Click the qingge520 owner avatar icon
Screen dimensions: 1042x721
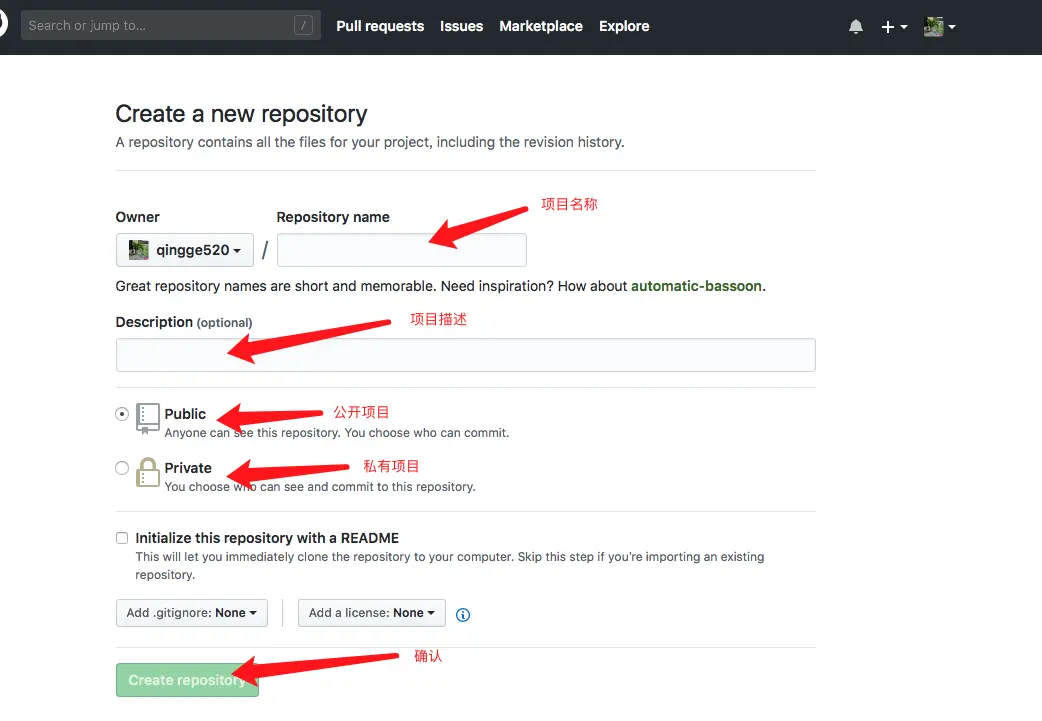click(139, 250)
